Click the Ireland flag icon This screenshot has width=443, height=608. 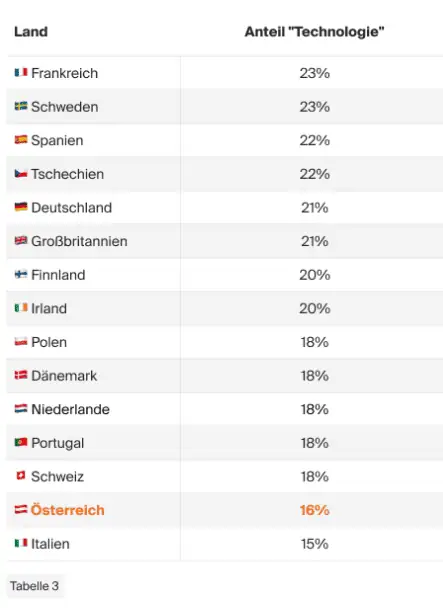(x=21, y=308)
